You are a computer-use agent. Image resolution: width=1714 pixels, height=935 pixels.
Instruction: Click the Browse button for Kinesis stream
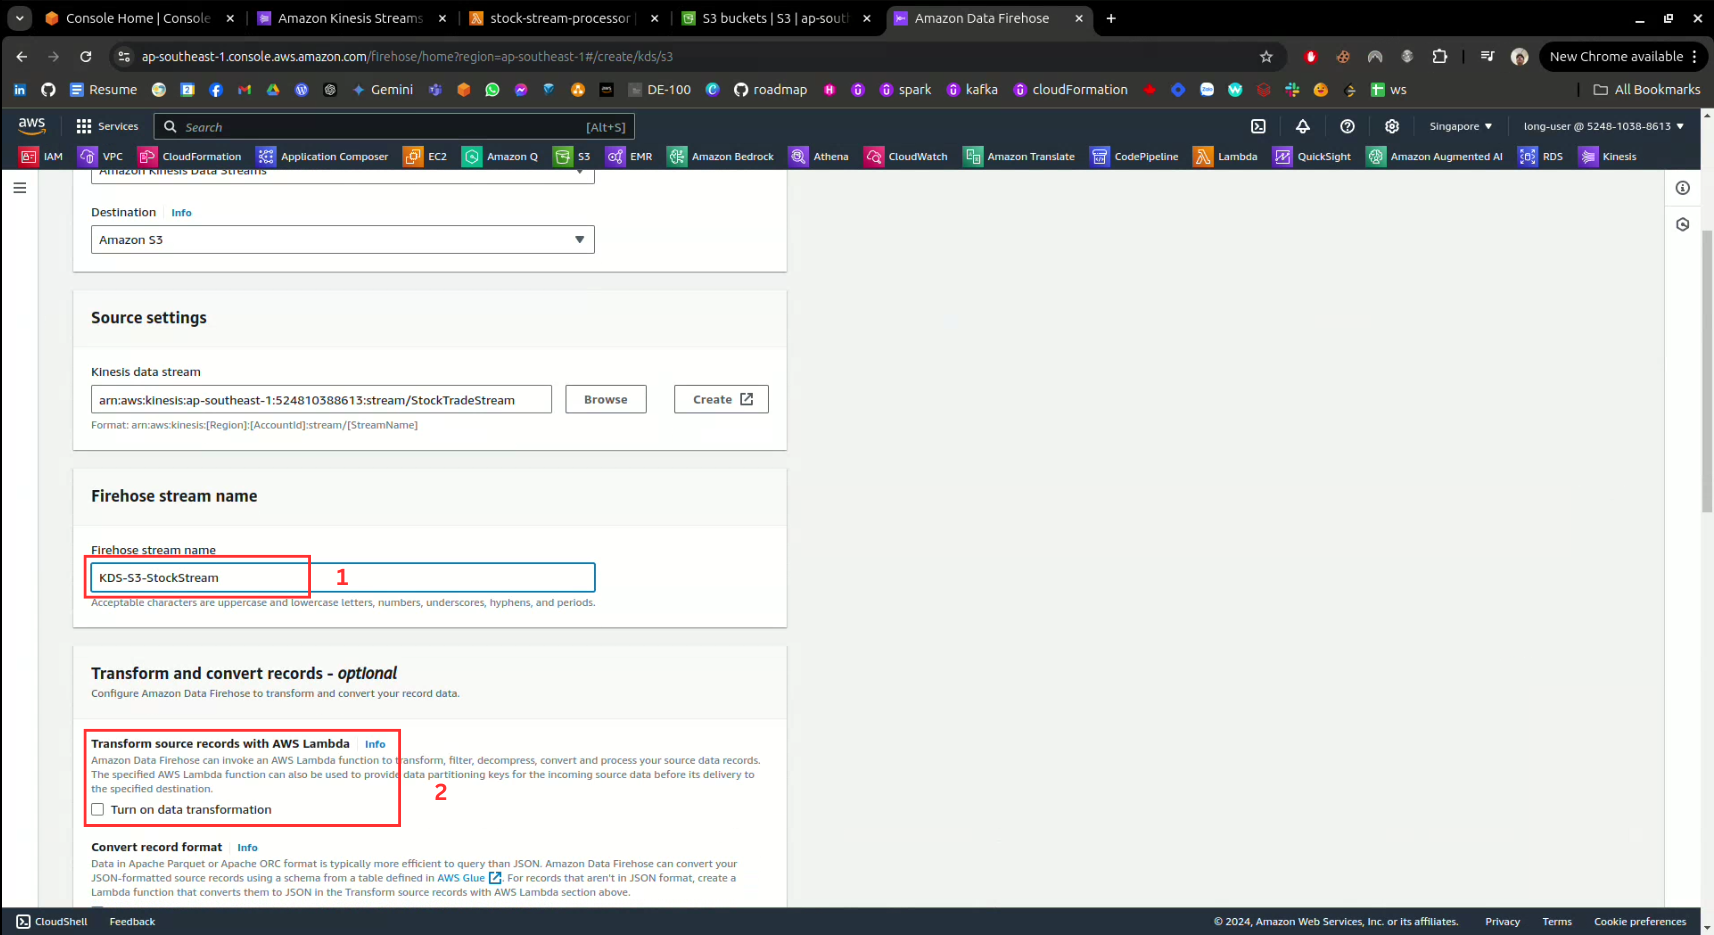[605, 399]
